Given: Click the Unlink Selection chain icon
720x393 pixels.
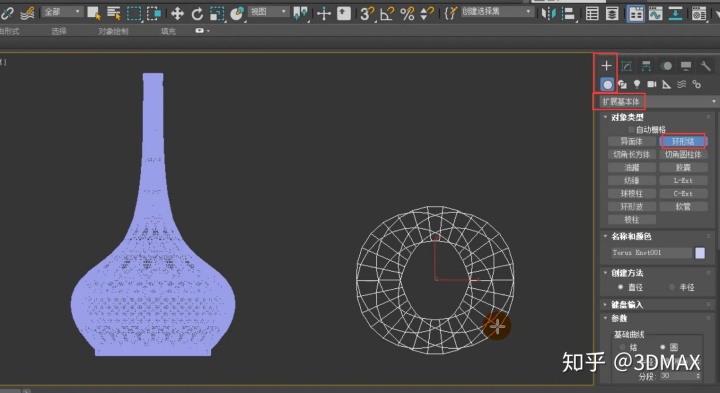Looking at the screenshot, I should coord(7,13).
